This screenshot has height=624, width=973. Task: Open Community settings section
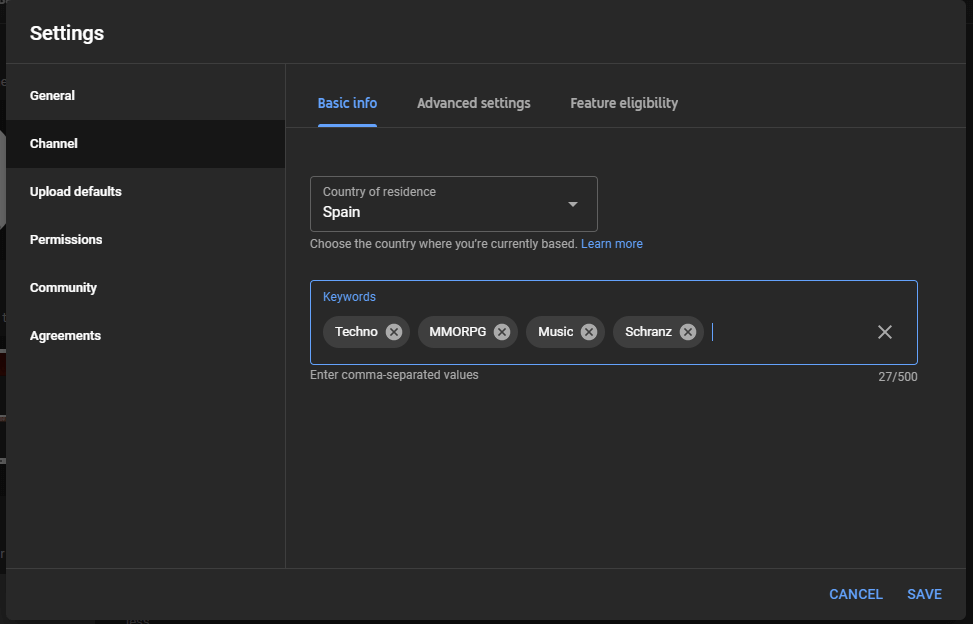click(63, 288)
